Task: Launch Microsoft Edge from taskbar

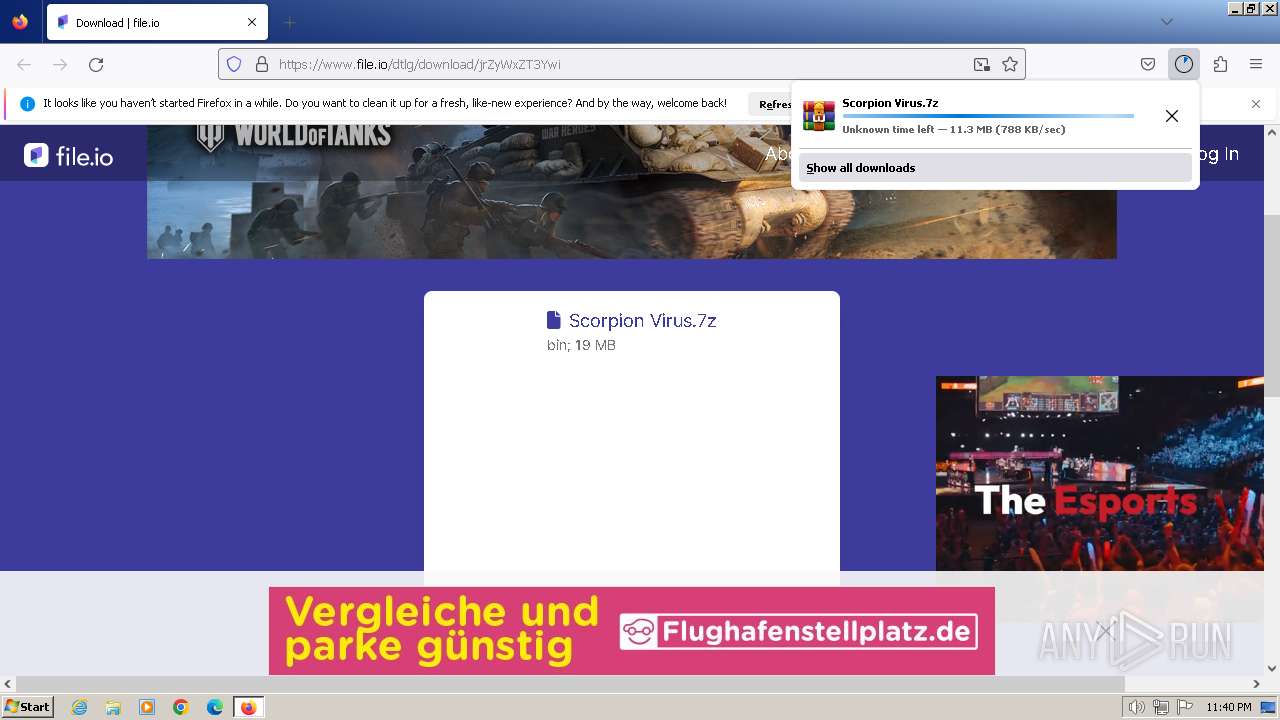Action: (215, 707)
